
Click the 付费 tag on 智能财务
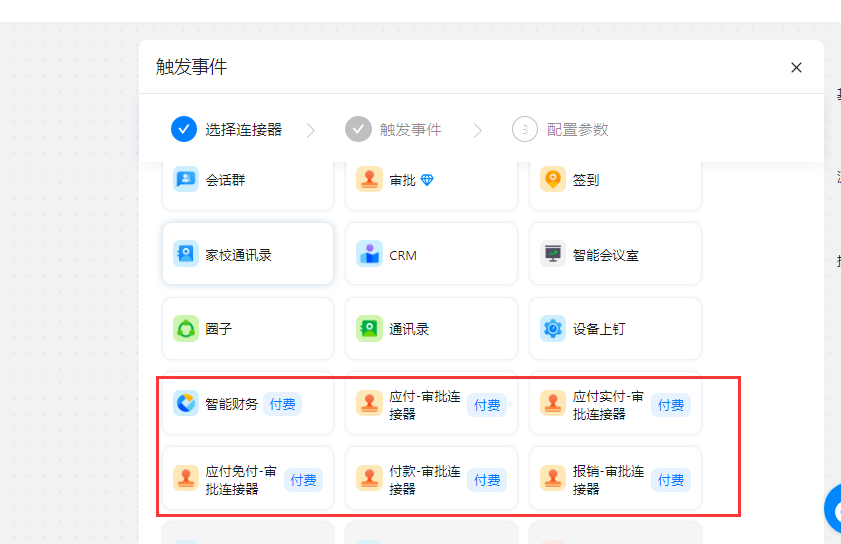coord(282,404)
